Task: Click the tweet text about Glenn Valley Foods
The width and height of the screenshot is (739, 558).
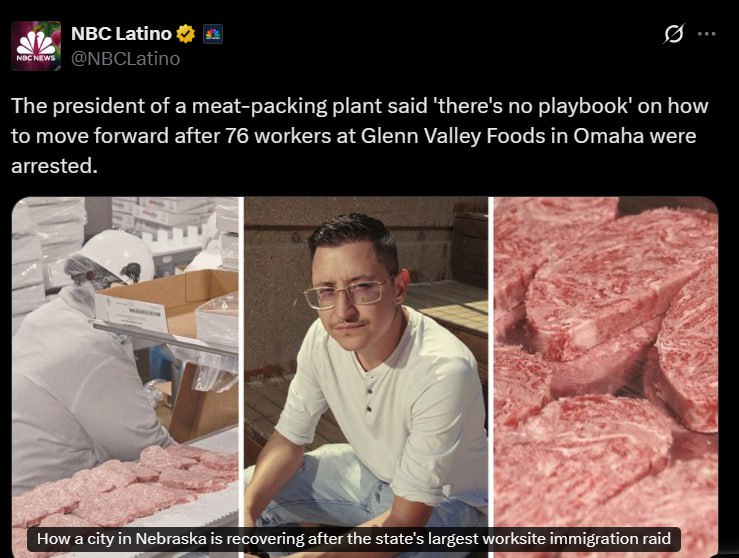Action: (360, 135)
